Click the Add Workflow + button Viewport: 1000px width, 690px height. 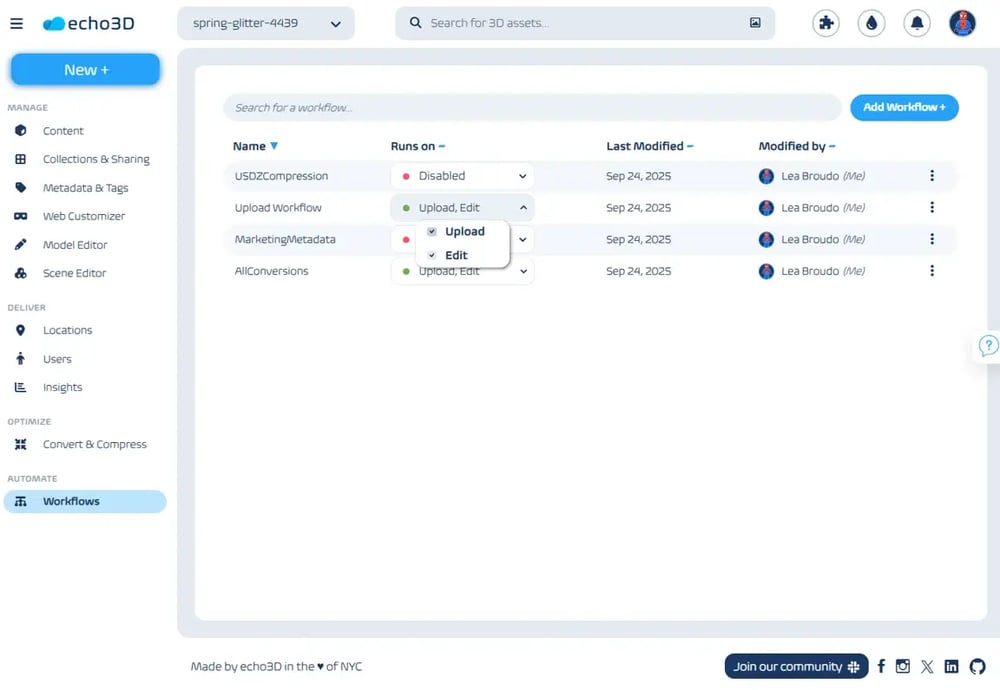coord(904,107)
